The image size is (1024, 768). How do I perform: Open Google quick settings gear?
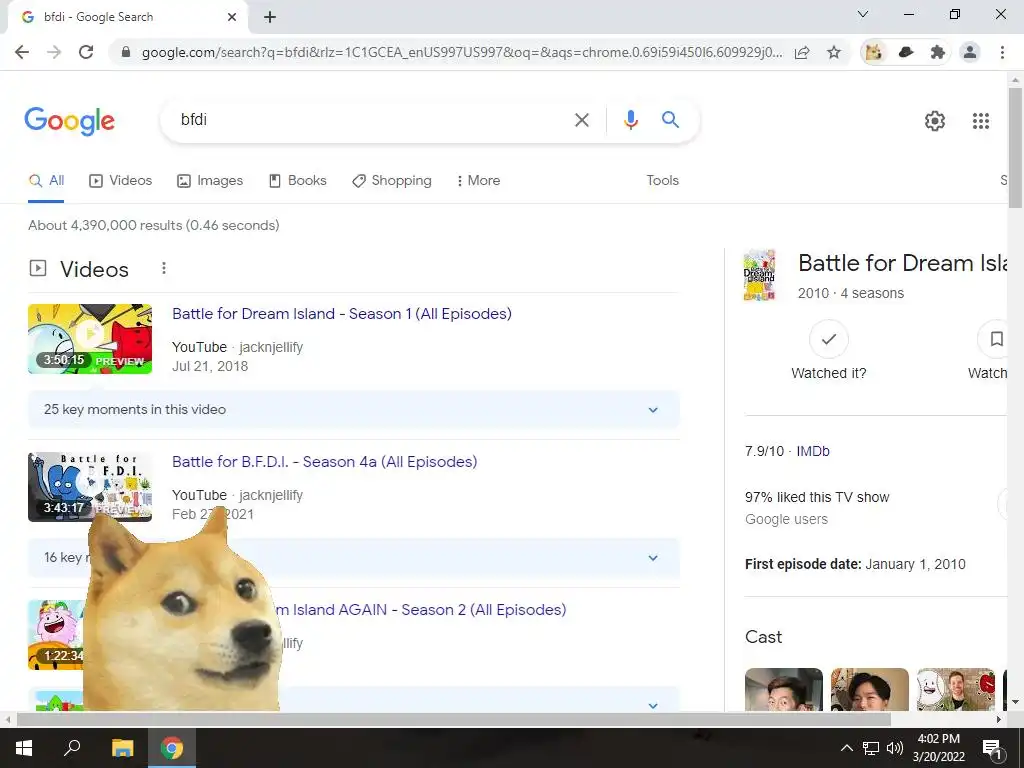(935, 121)
